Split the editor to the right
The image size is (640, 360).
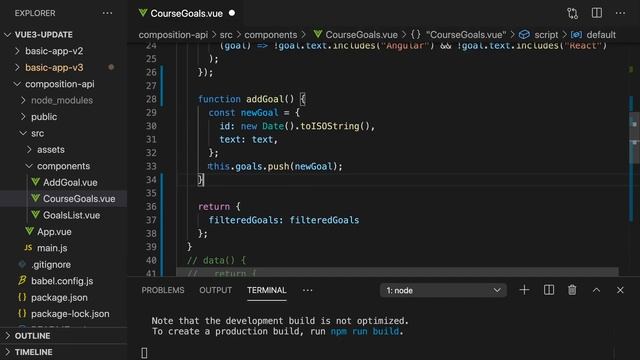pyautogui.click(x=596, y=13)
